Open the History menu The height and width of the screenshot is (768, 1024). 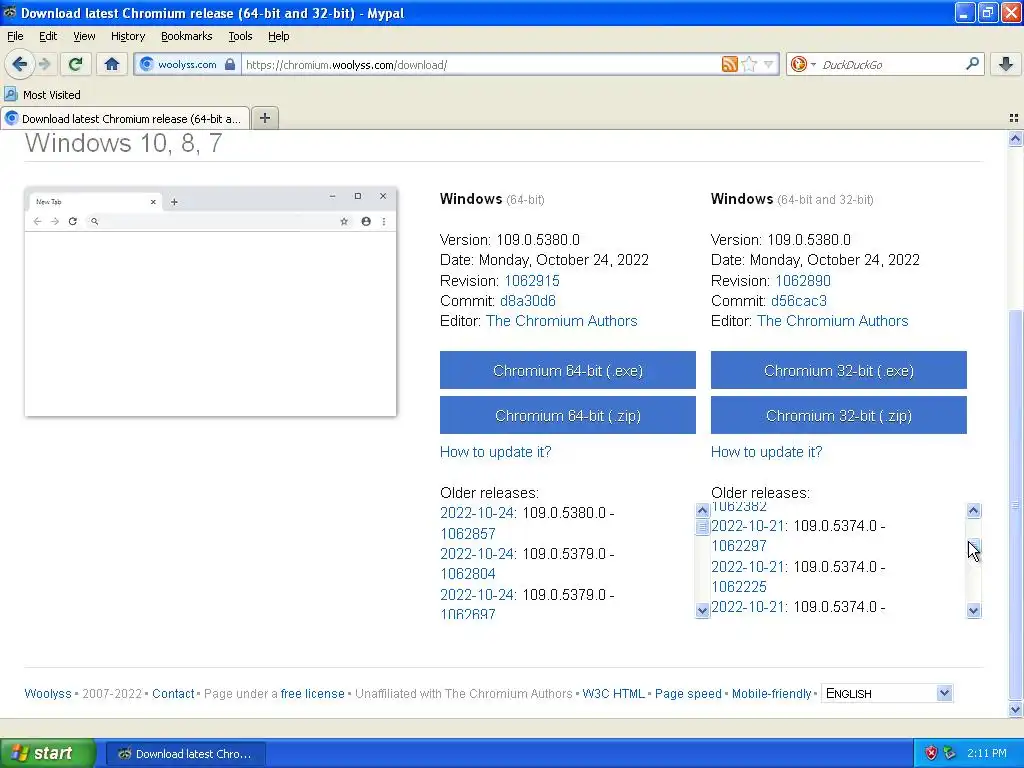(127, 36)
